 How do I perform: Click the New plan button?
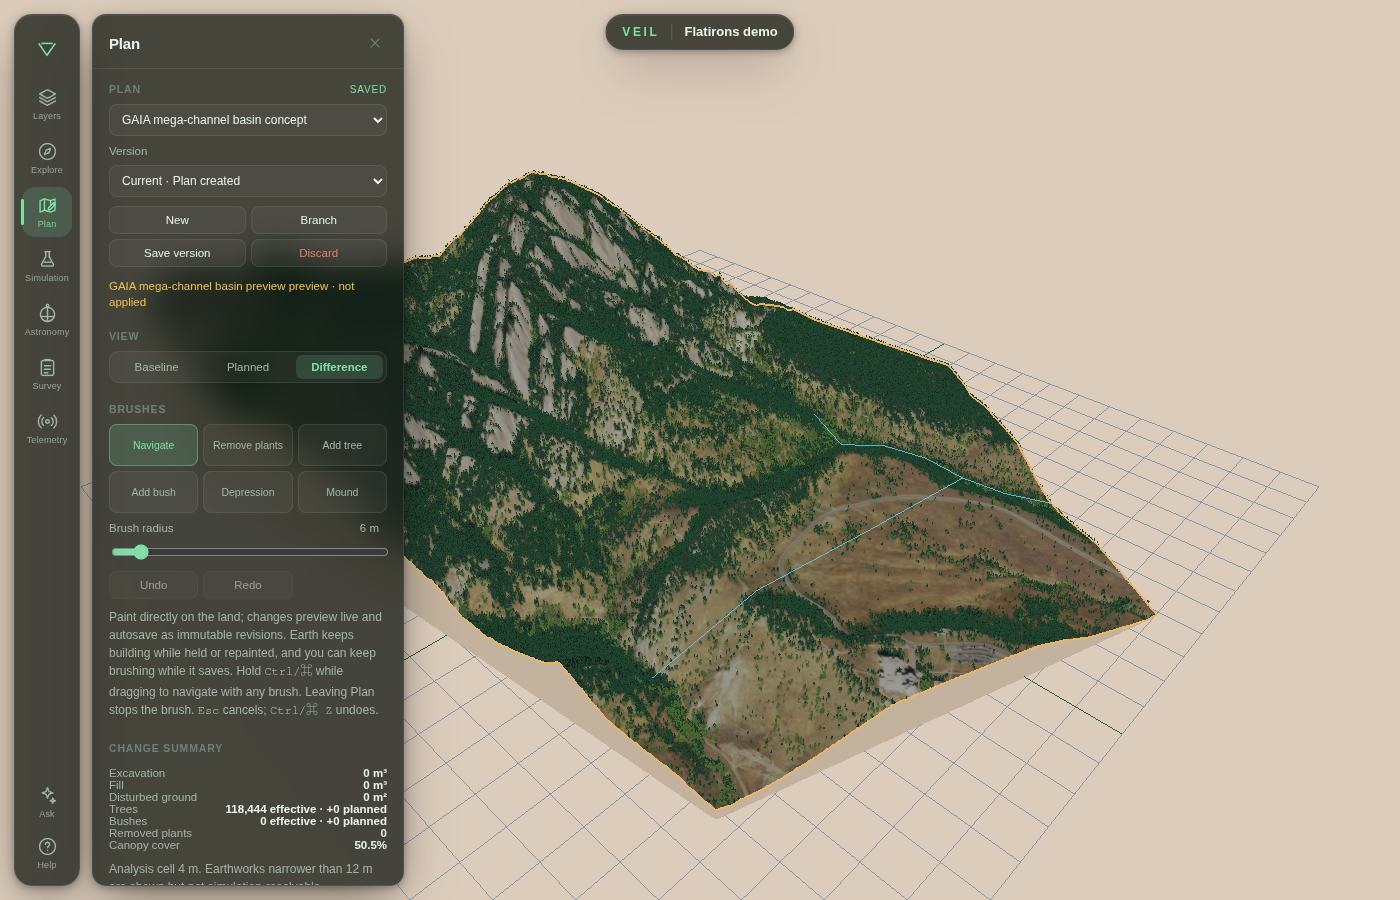[177, 220]
